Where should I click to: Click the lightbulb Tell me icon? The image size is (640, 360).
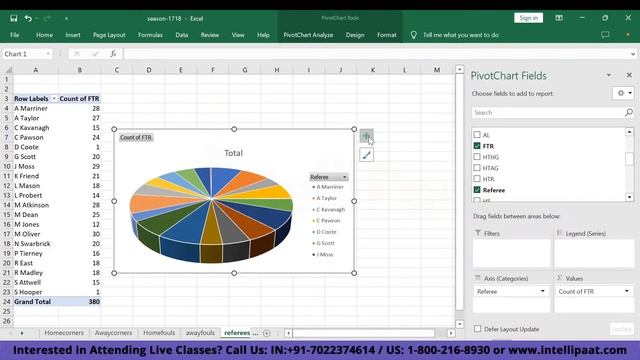coord(413,35)
